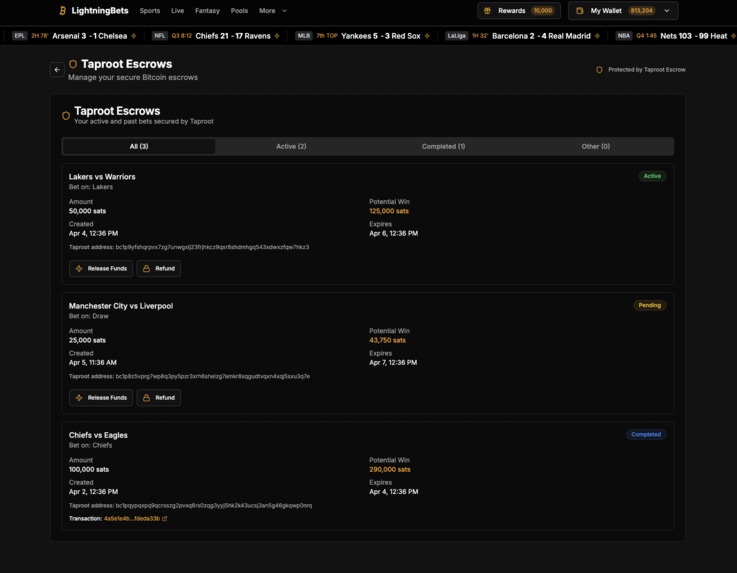Click the MLB league tag
Screen dimensions: 737x573
point(304,36)
